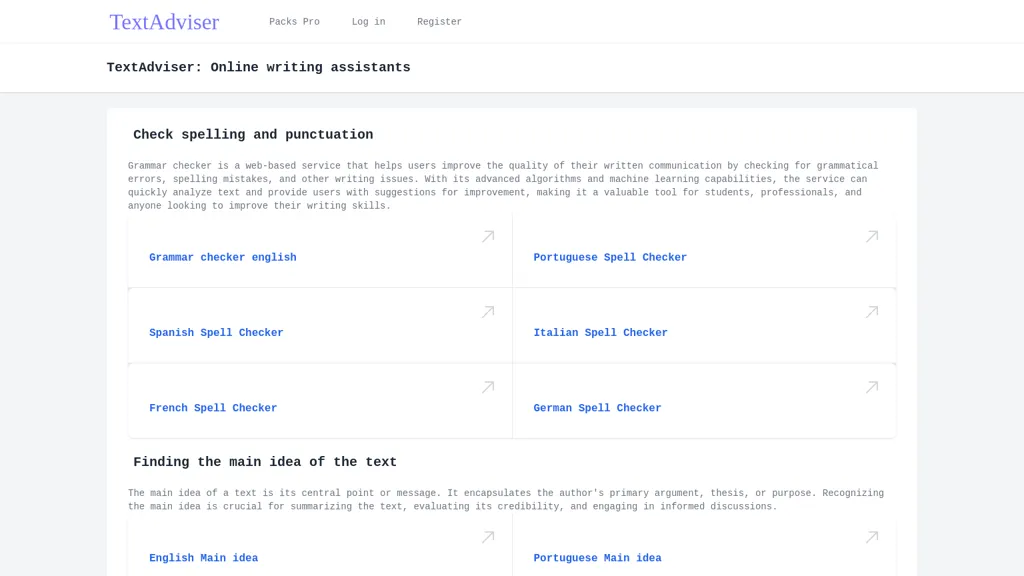Go to the Register page
The width and height of the screenshot is (1024, 576).
click(440, 22)
